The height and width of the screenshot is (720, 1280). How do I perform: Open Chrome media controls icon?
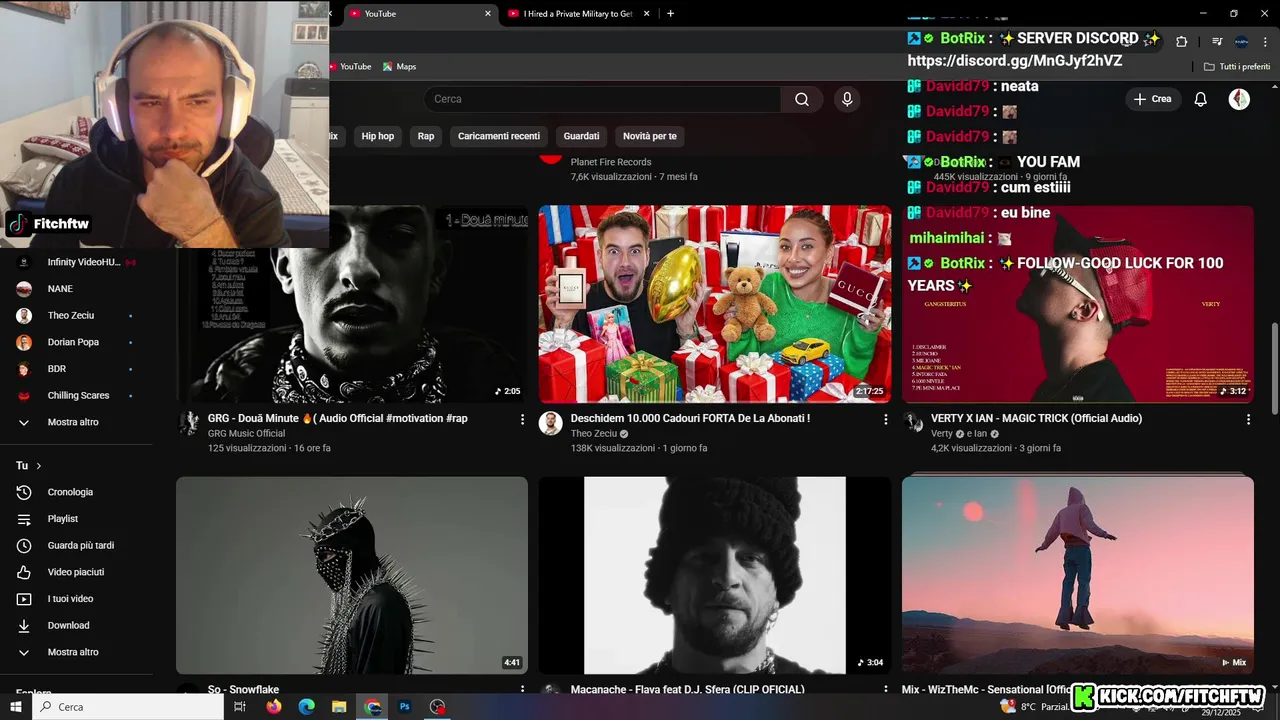(x=1217, y=42)
